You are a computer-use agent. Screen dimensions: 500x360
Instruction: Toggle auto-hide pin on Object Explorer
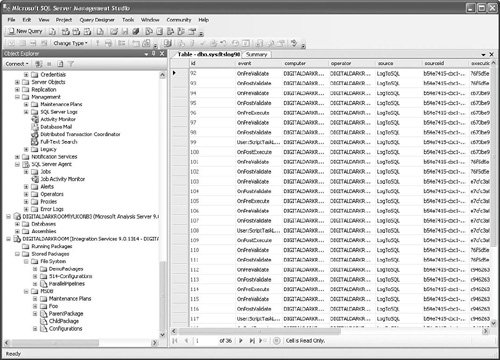[x=154, y=53]
